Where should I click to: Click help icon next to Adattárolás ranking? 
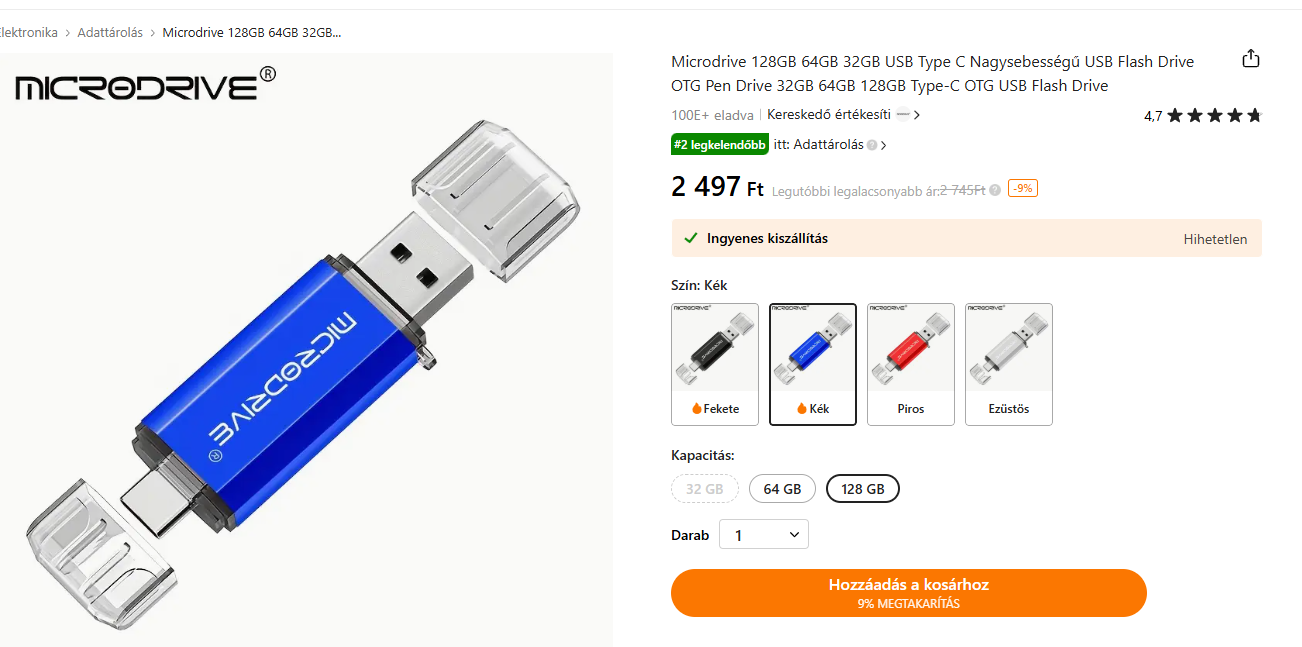[x=872, y=145]
